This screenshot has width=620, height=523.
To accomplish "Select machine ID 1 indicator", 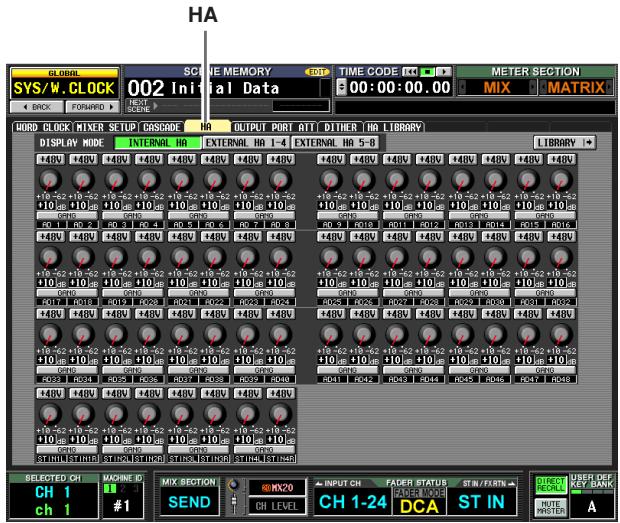I will tap(109, 489).
